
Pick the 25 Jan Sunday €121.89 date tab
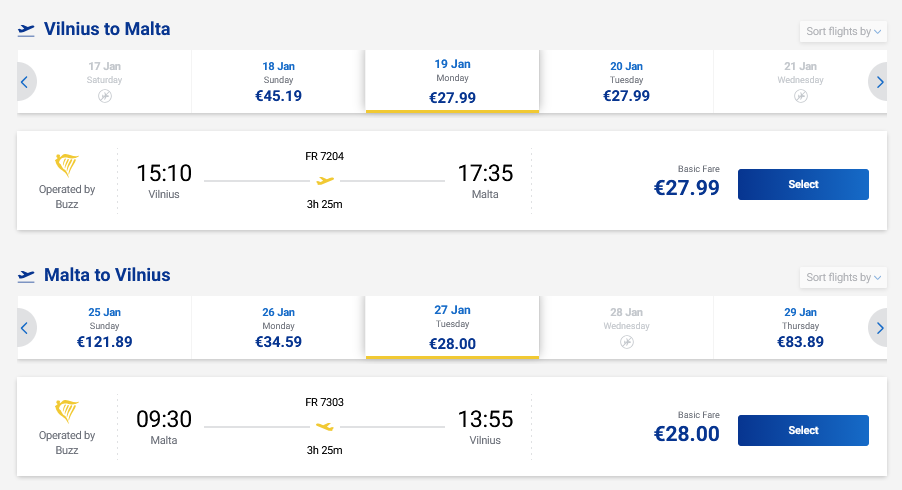[x=105, y=327]
